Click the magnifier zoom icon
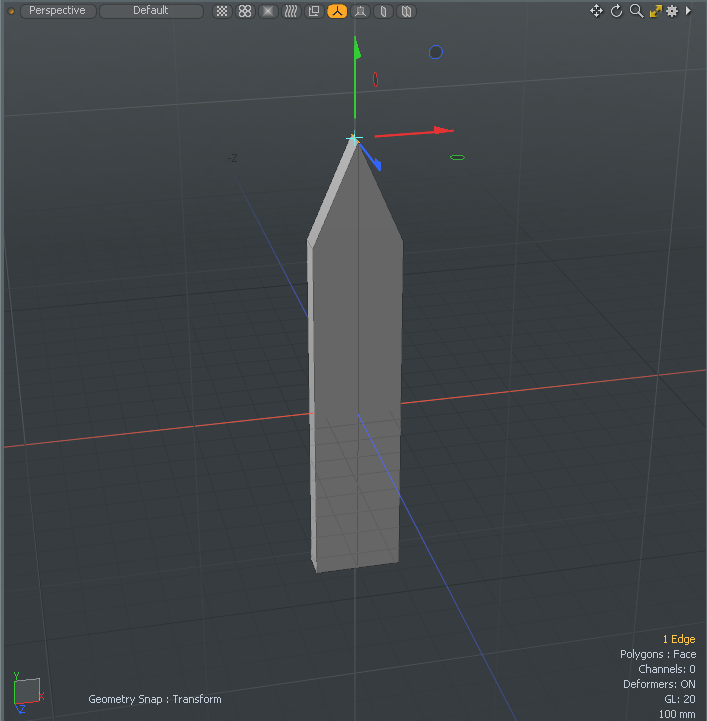This screenshot has height=721, width=707. pyautogui.click(x=636, y=11)
